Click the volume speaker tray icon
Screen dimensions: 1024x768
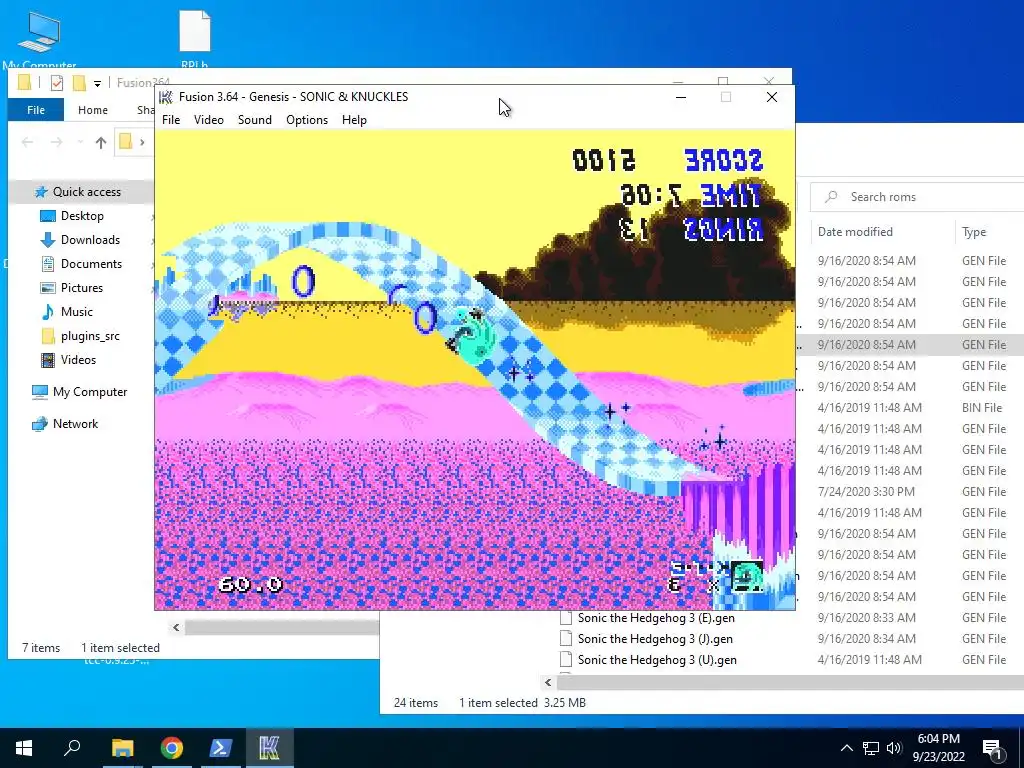pos(894,748)
